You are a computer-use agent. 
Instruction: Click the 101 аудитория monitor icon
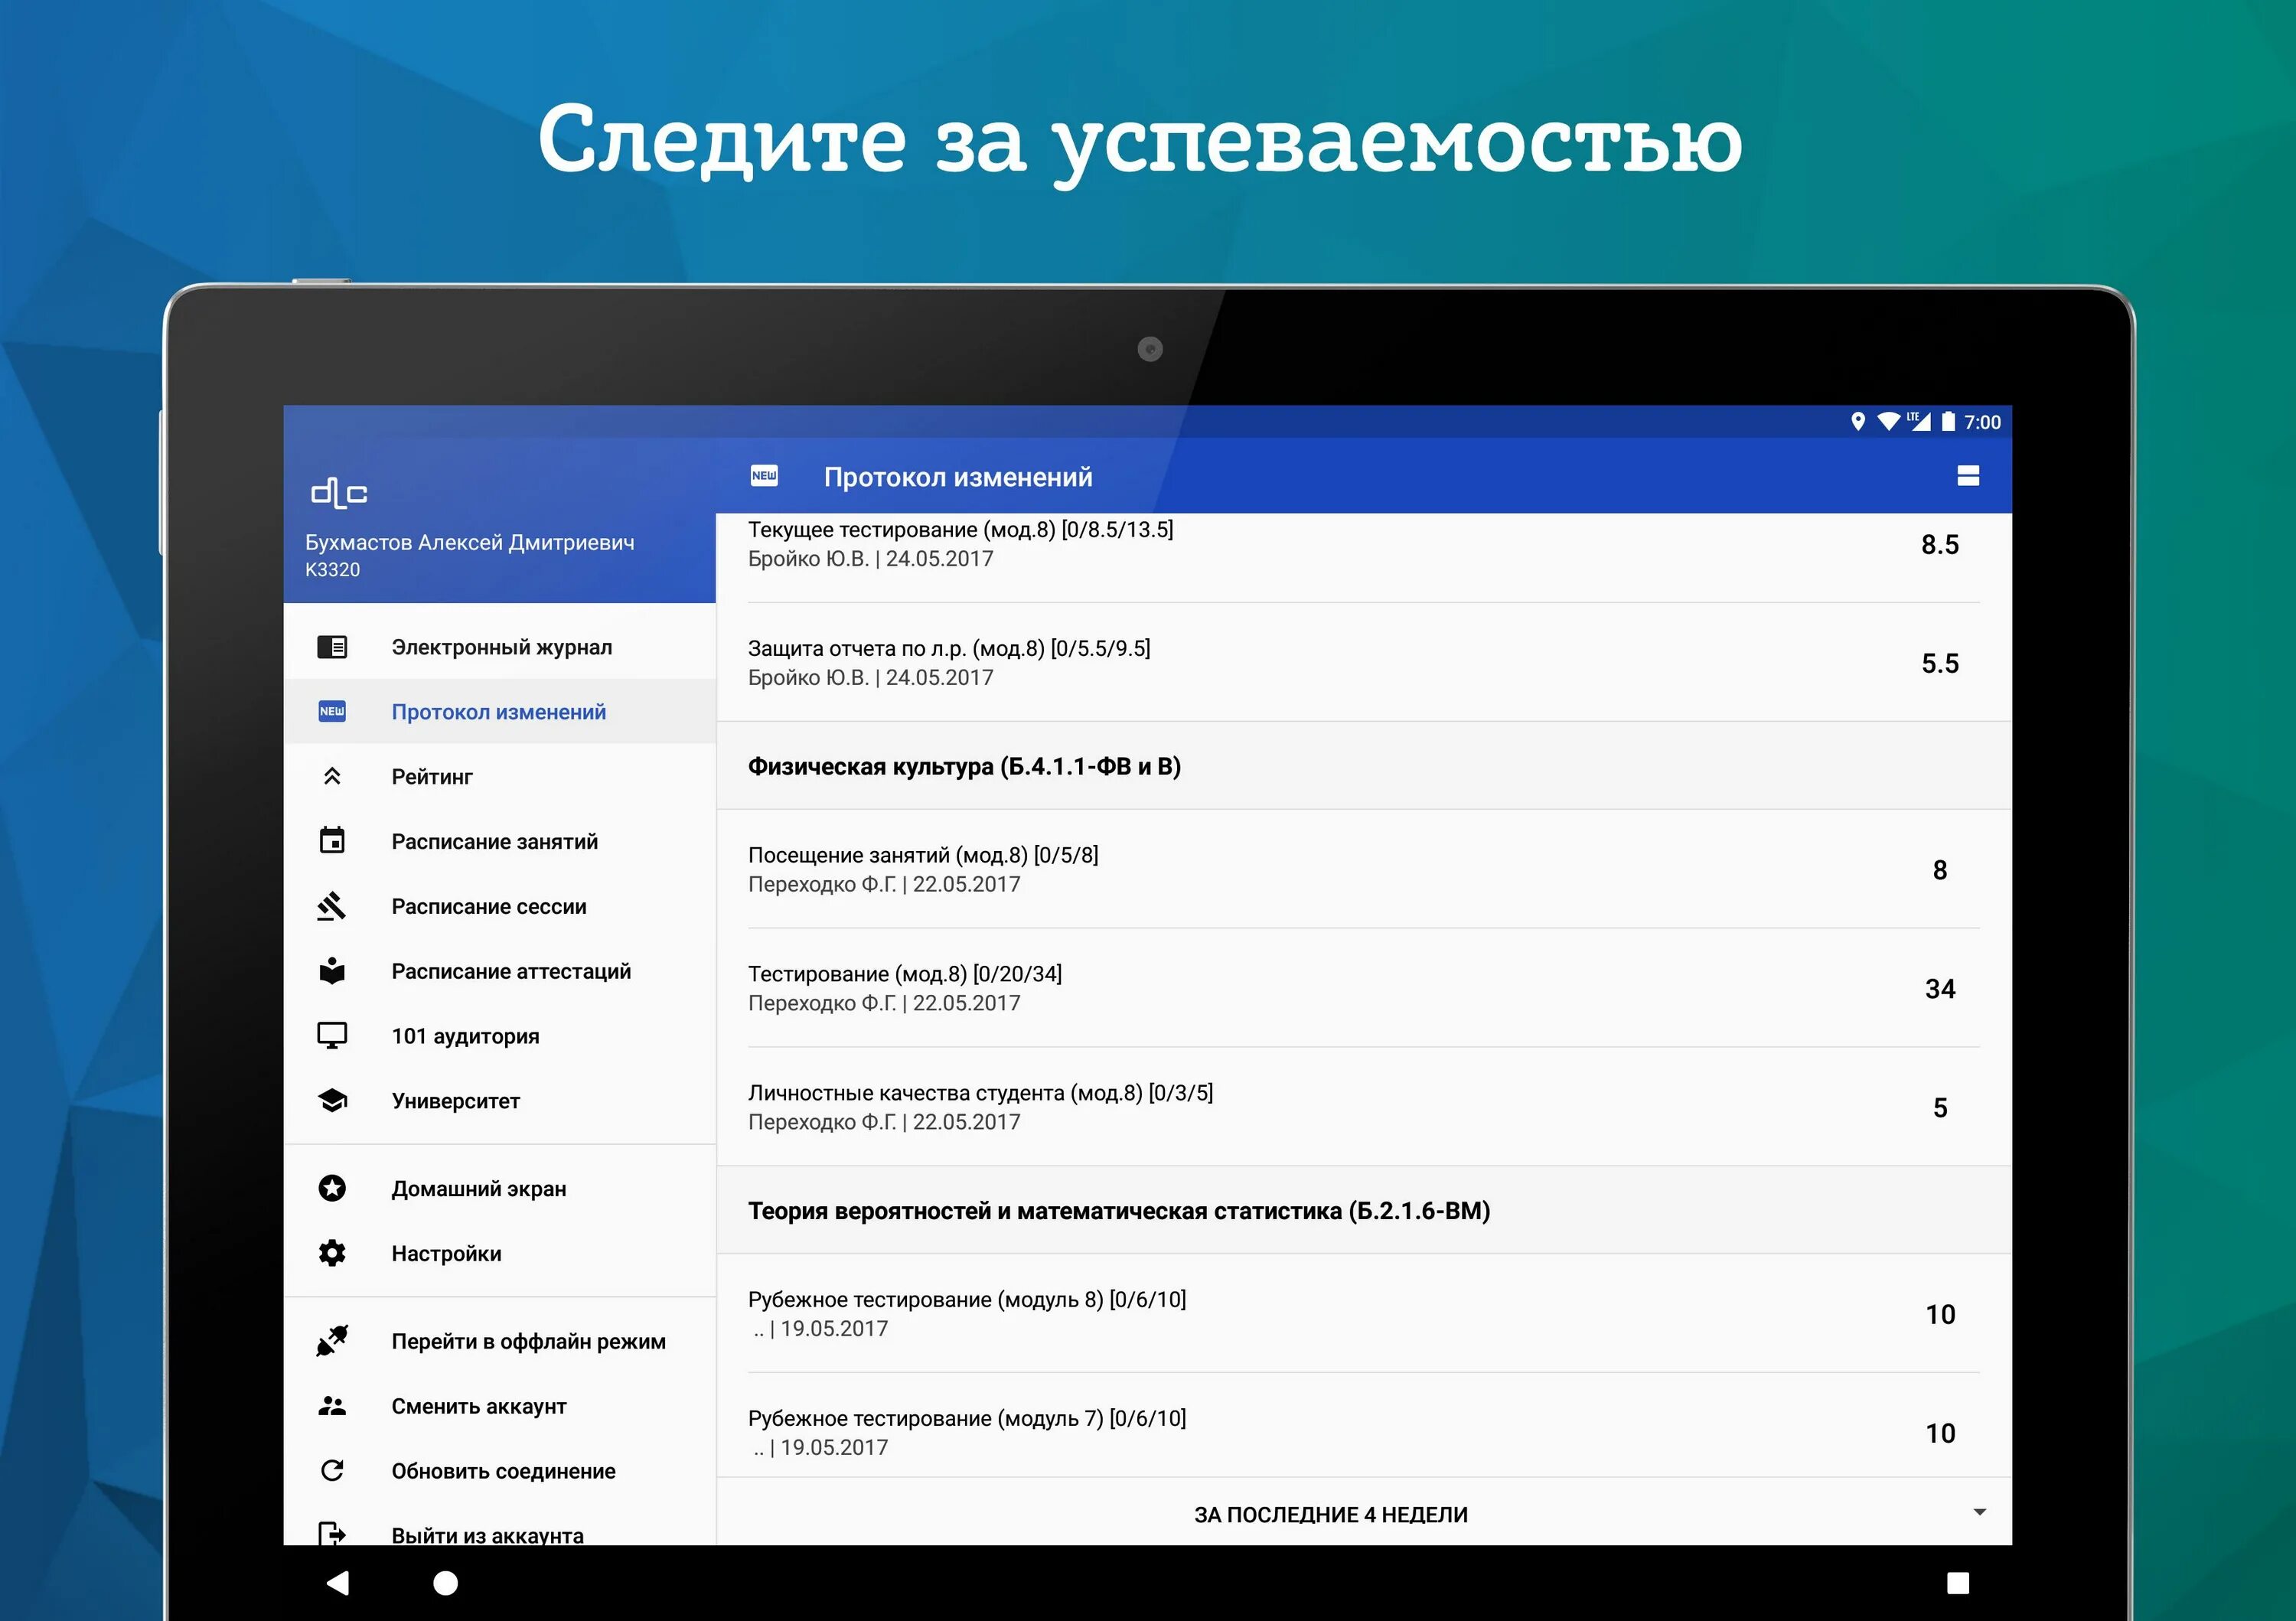[332, 1035]
